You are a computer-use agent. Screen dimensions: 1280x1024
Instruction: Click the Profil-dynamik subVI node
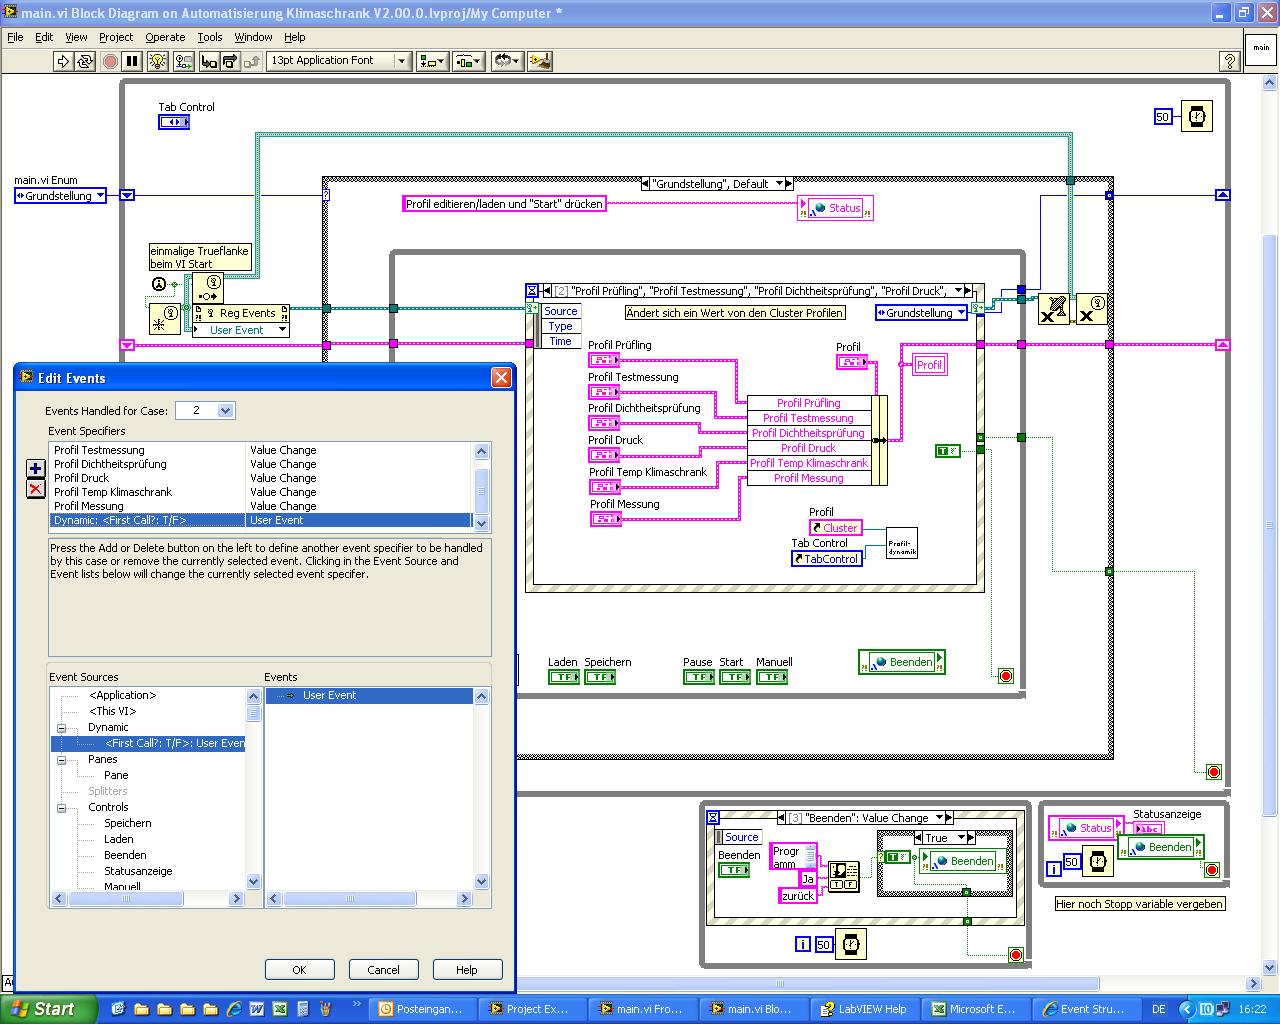[x=901, y=542]
